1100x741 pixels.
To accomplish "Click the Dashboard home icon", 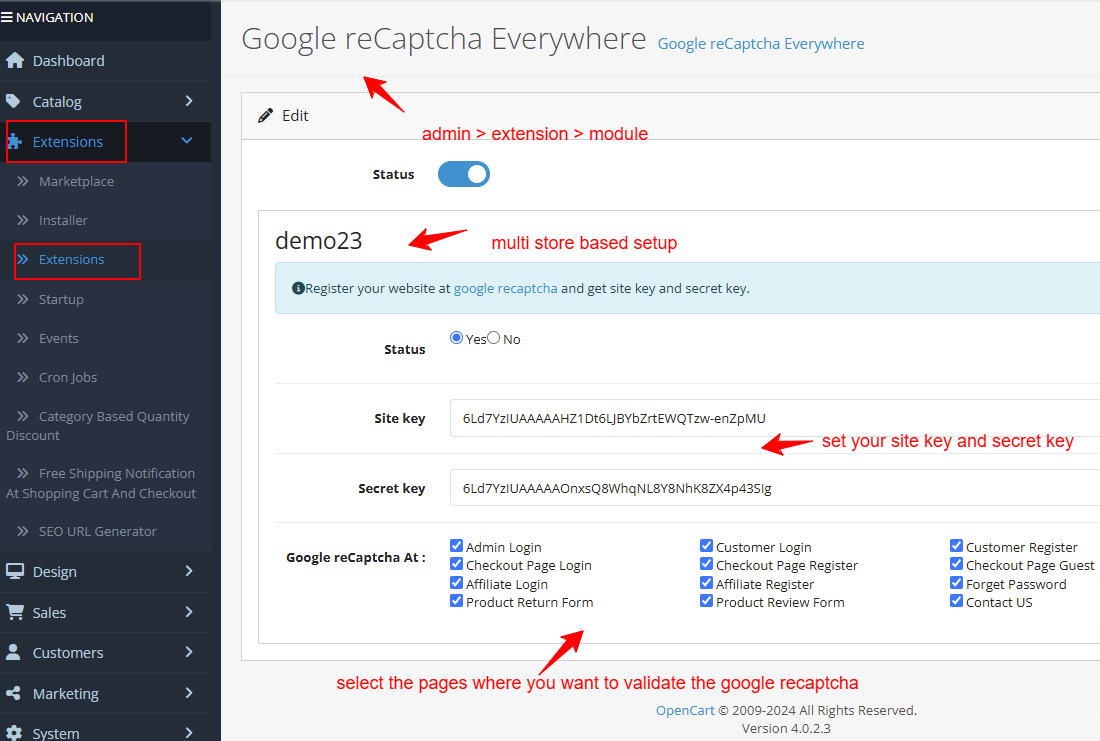I will (15, 61).
